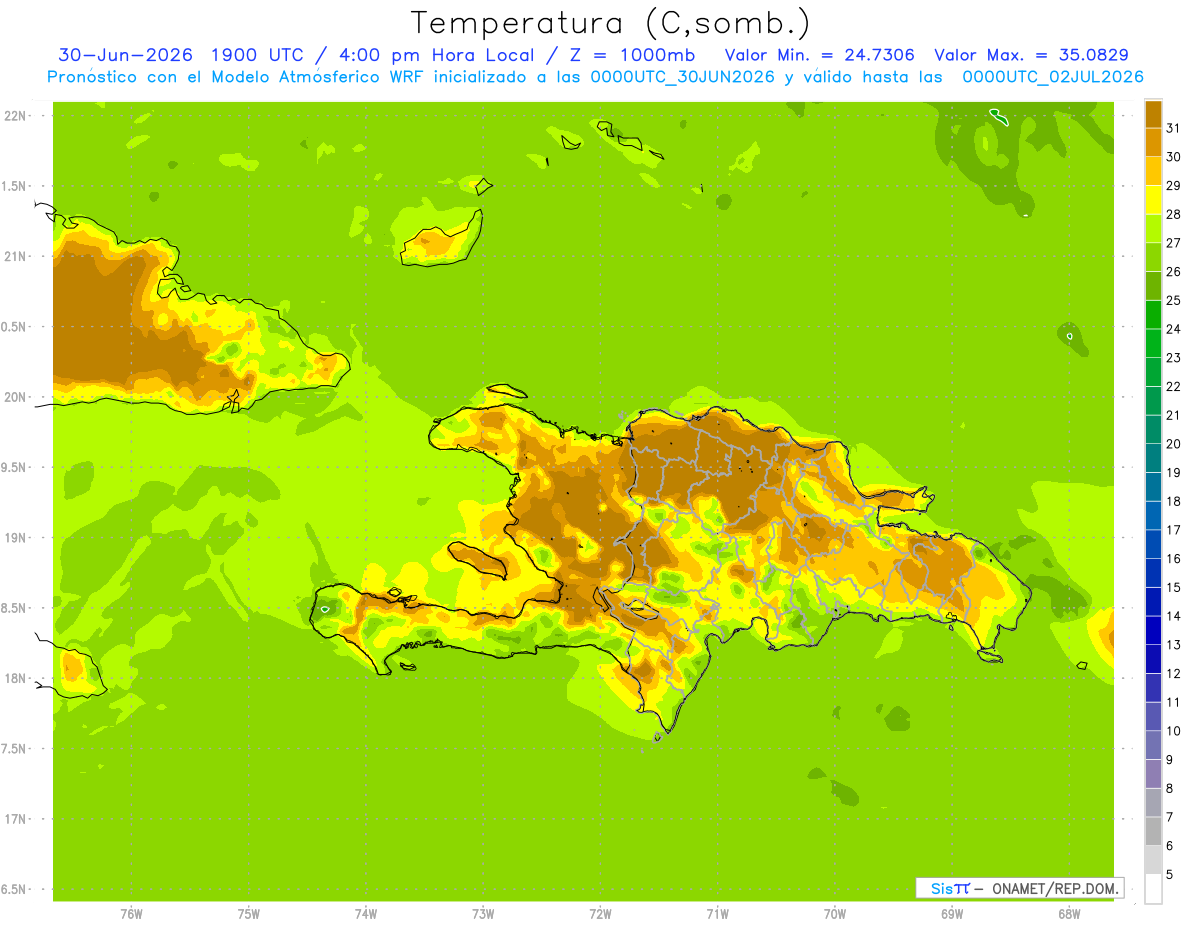Click legend value 23 on color bar

pos(1173,357)
